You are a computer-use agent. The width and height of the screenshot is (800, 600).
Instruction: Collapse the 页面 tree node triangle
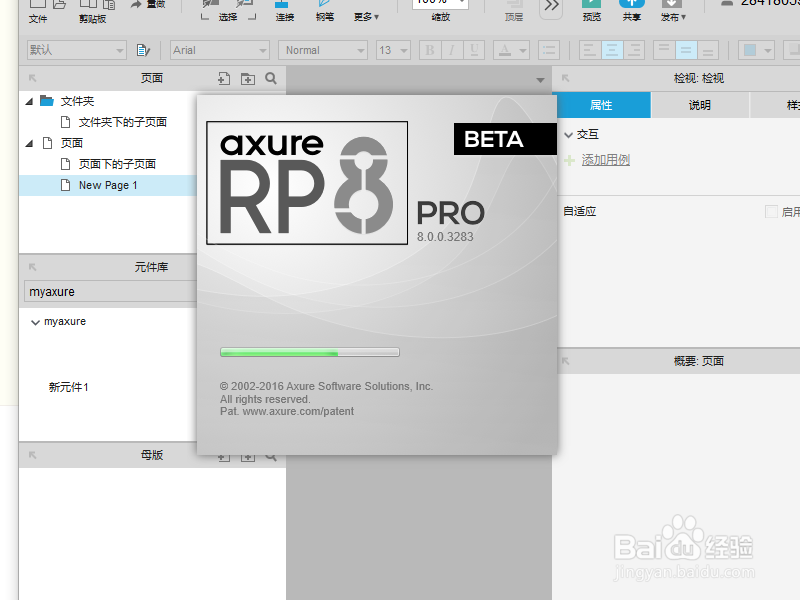point(29,143)
